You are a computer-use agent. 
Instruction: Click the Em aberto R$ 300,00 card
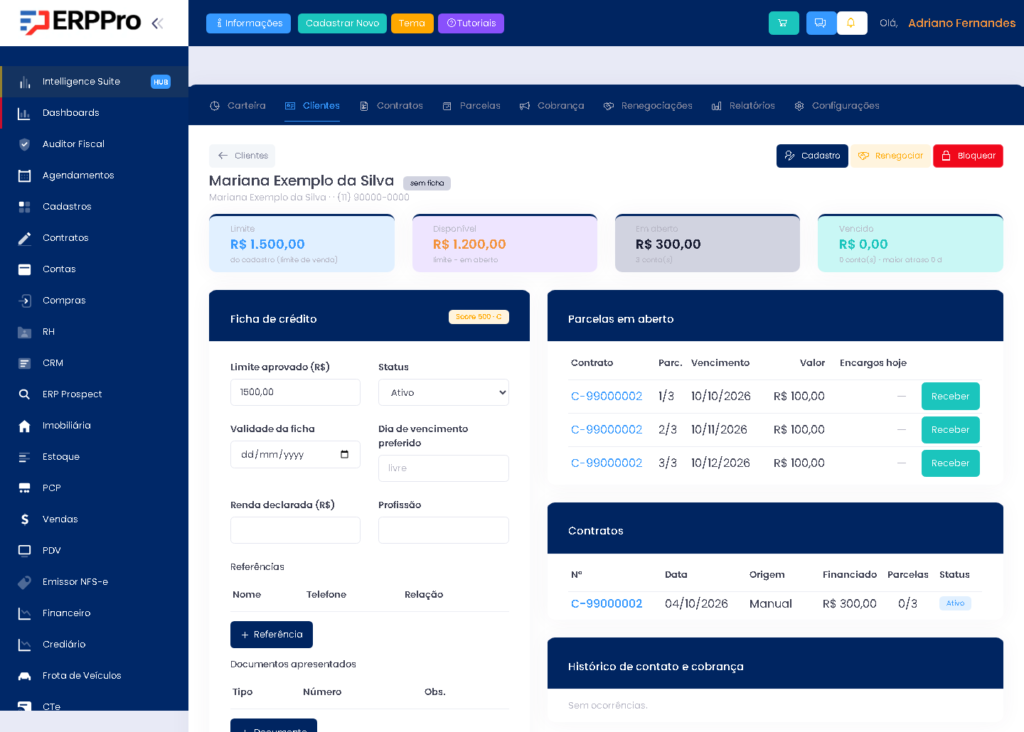(x=707, y=243)
